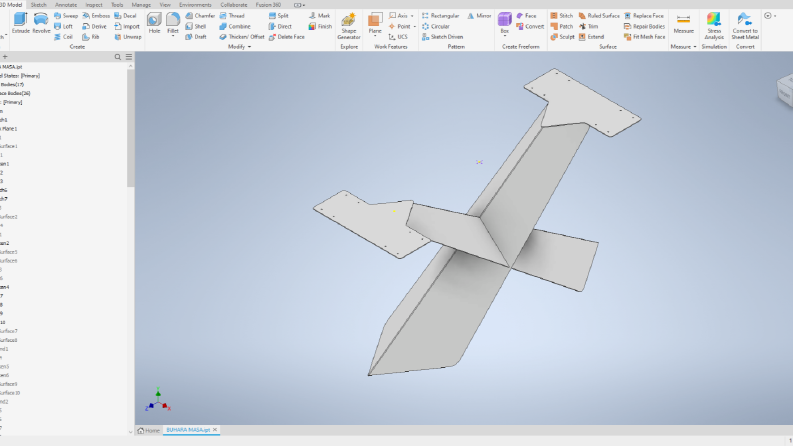The height and width of the screenshot is (446, 793).
Task: Choose the Unwrap tool
Action: (x=127, y=37)
